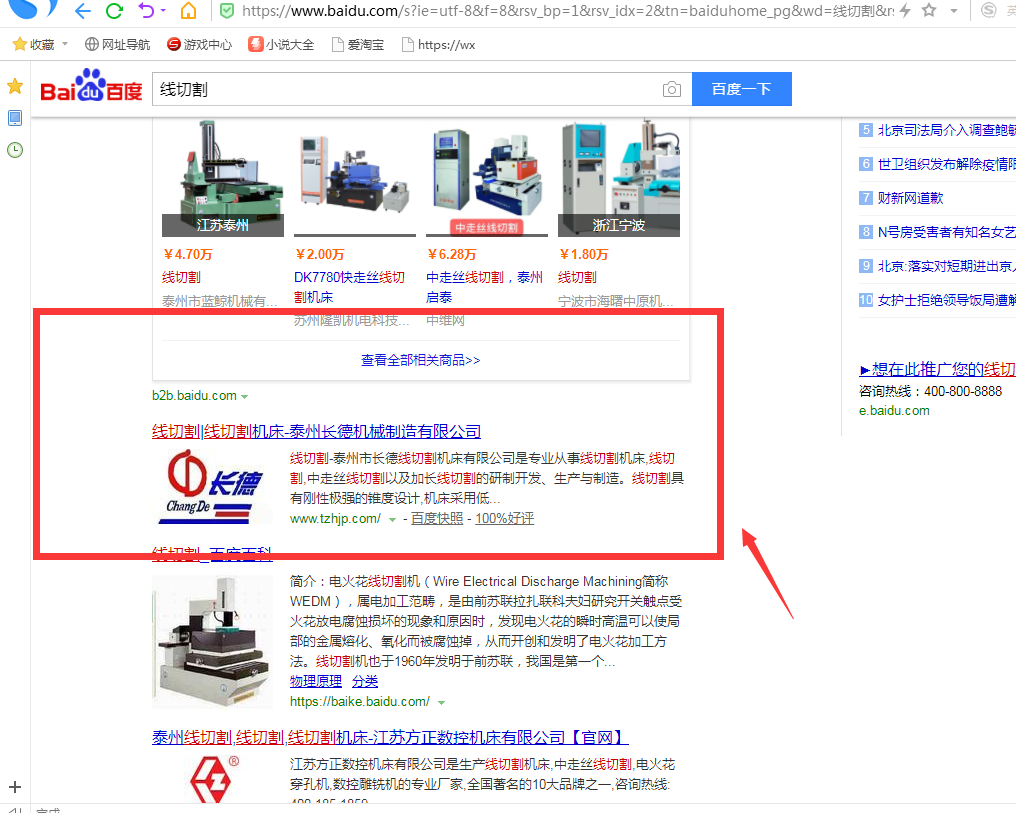Click the sidebar favorites star icon
Viewport: 1016px width, 813px height.
[15, 86]
